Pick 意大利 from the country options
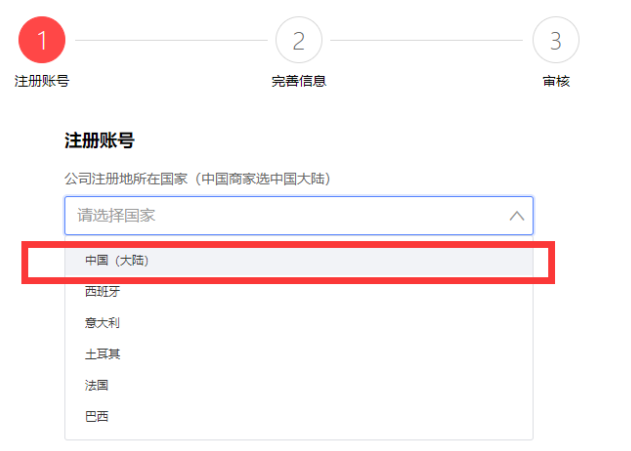The image size is (631, 451). pos(103,323)
